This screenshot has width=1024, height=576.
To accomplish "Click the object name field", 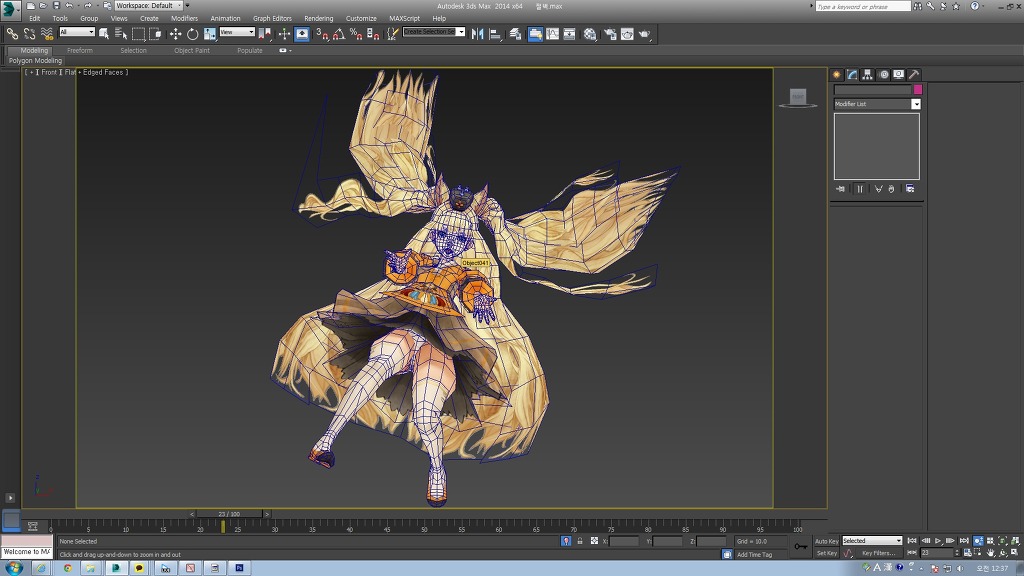I will pyautogui.click(x=872, y=89).
